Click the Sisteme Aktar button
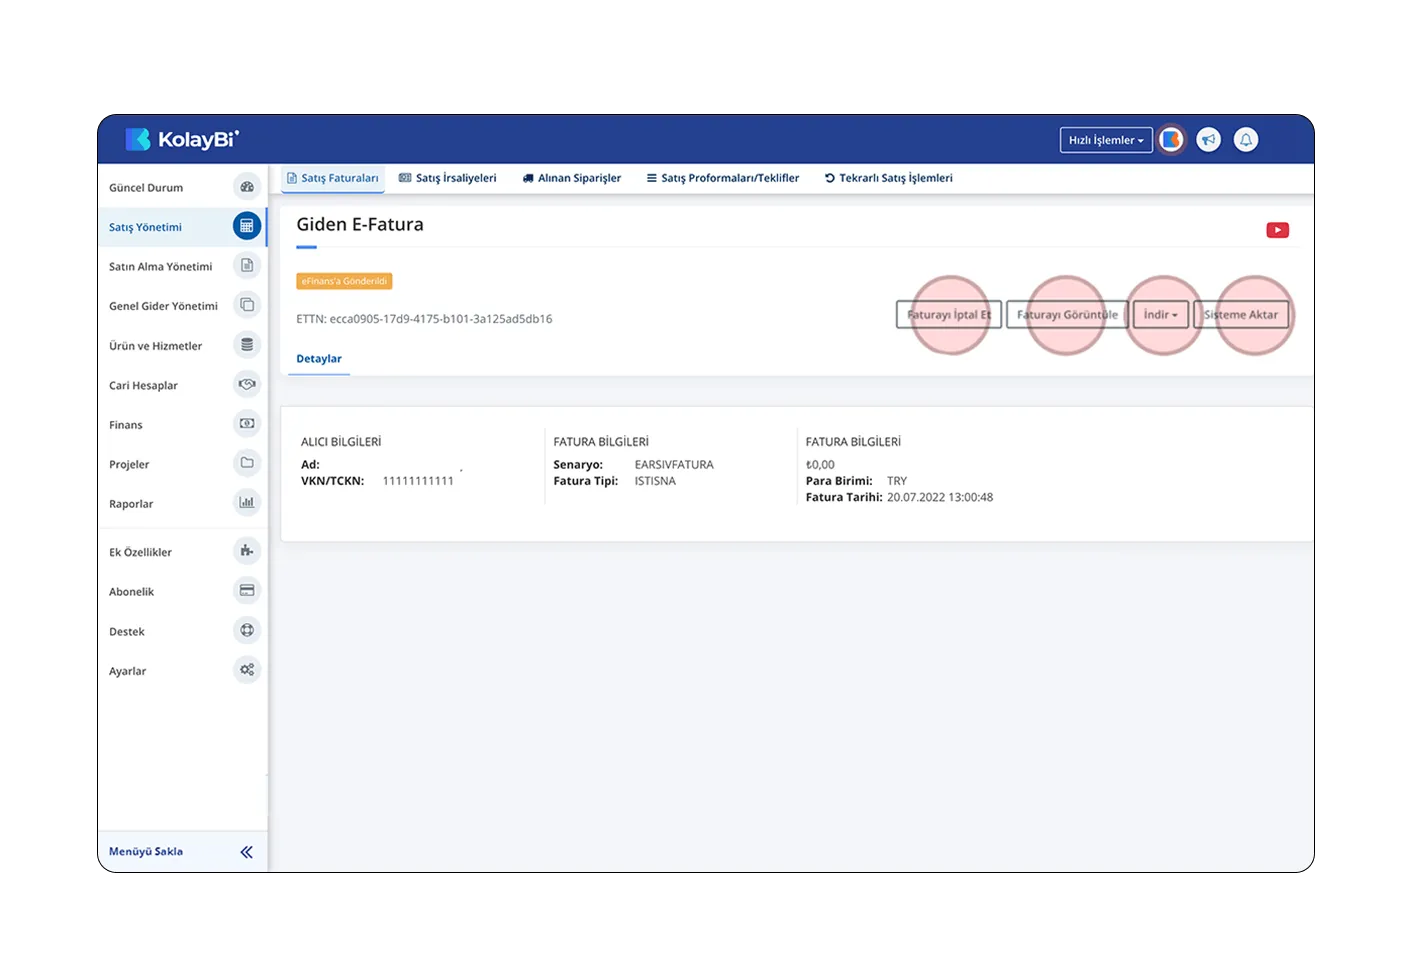 [x=1241, y=314]
